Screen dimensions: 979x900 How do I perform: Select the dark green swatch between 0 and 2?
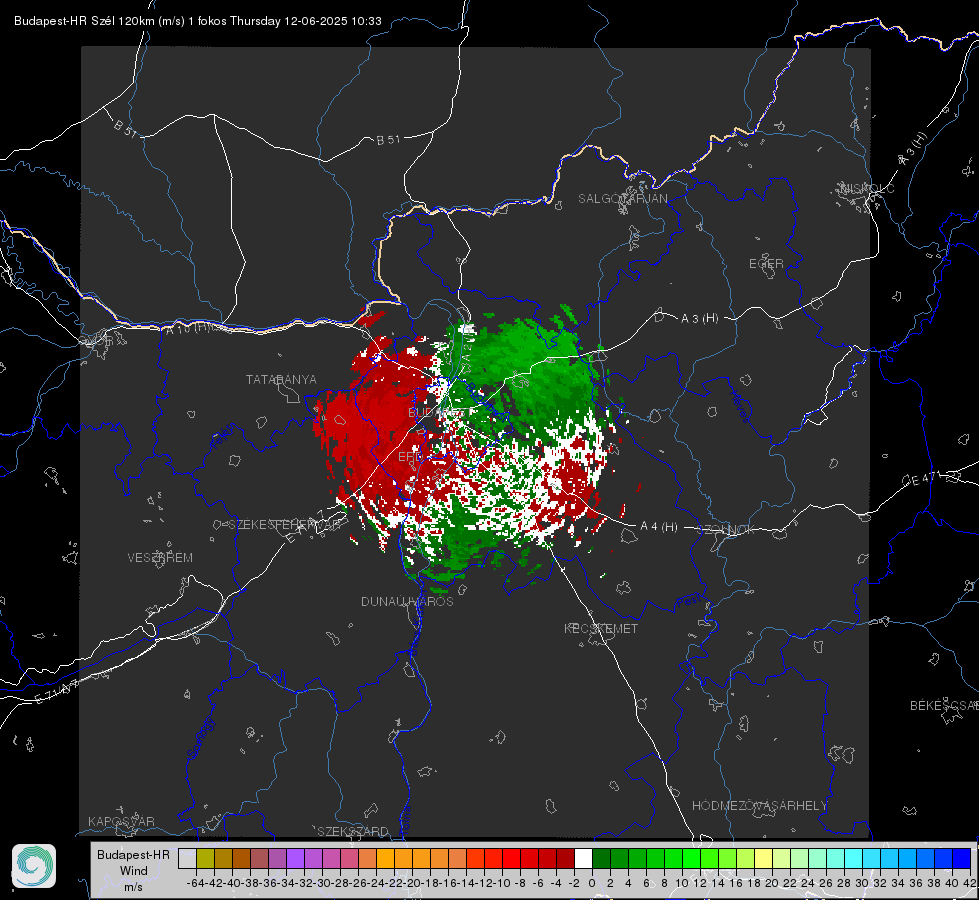tap(601, 858)
